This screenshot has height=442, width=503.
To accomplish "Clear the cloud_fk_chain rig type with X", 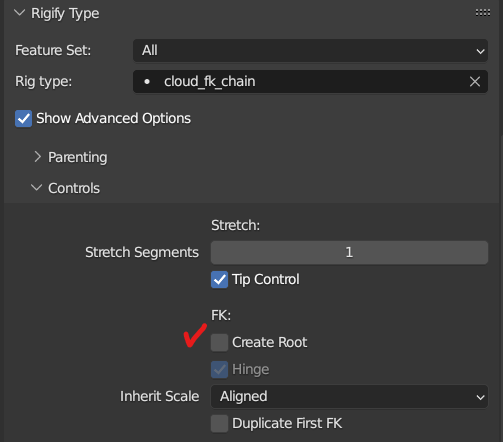I will (x=475, y=82).
